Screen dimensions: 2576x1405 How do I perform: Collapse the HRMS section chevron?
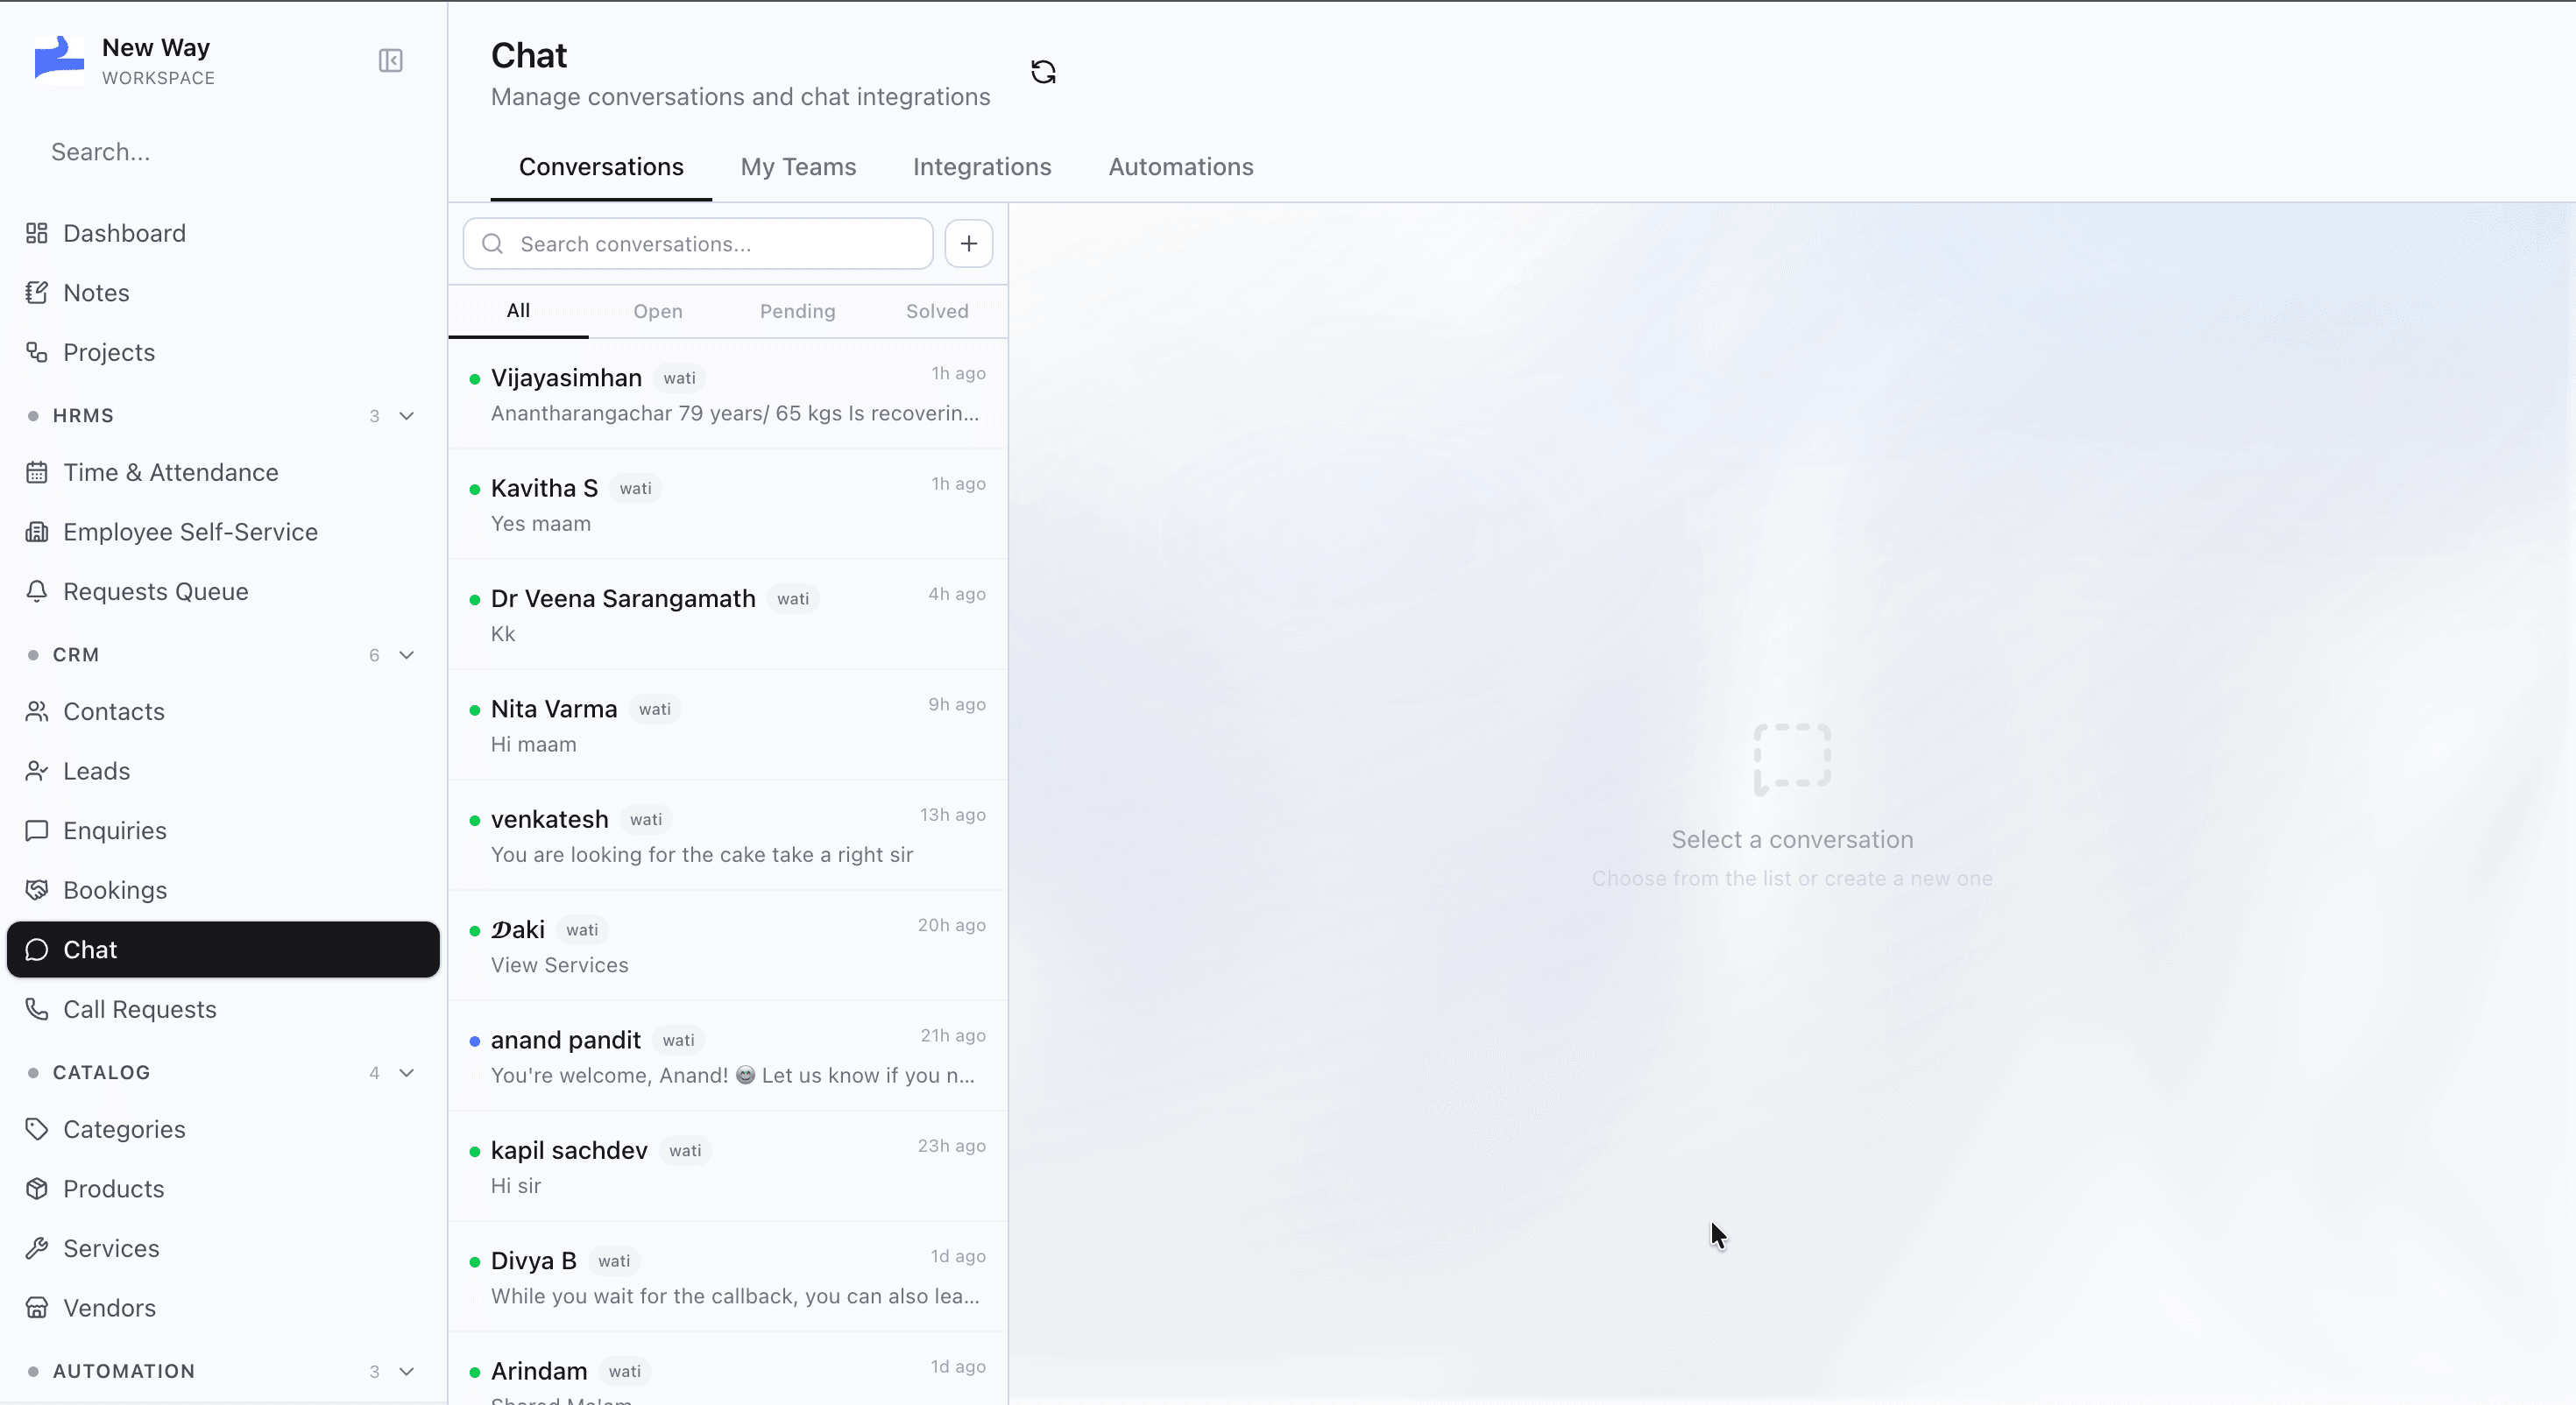407,416
